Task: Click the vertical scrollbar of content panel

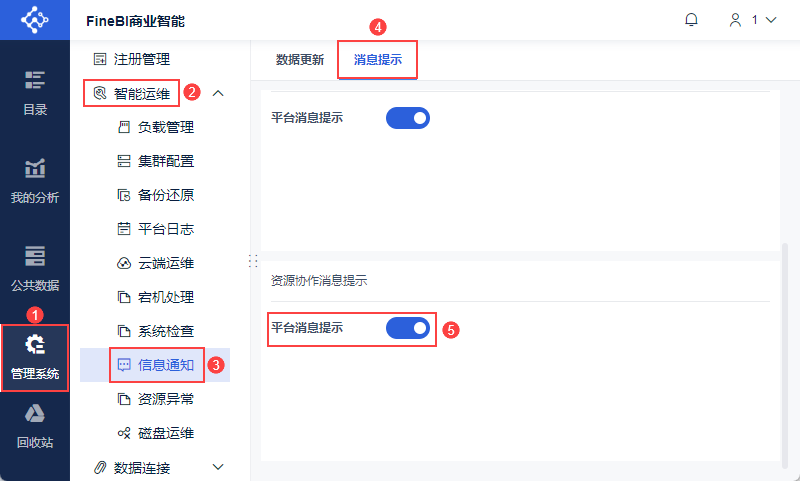Action: click(784, 350)
